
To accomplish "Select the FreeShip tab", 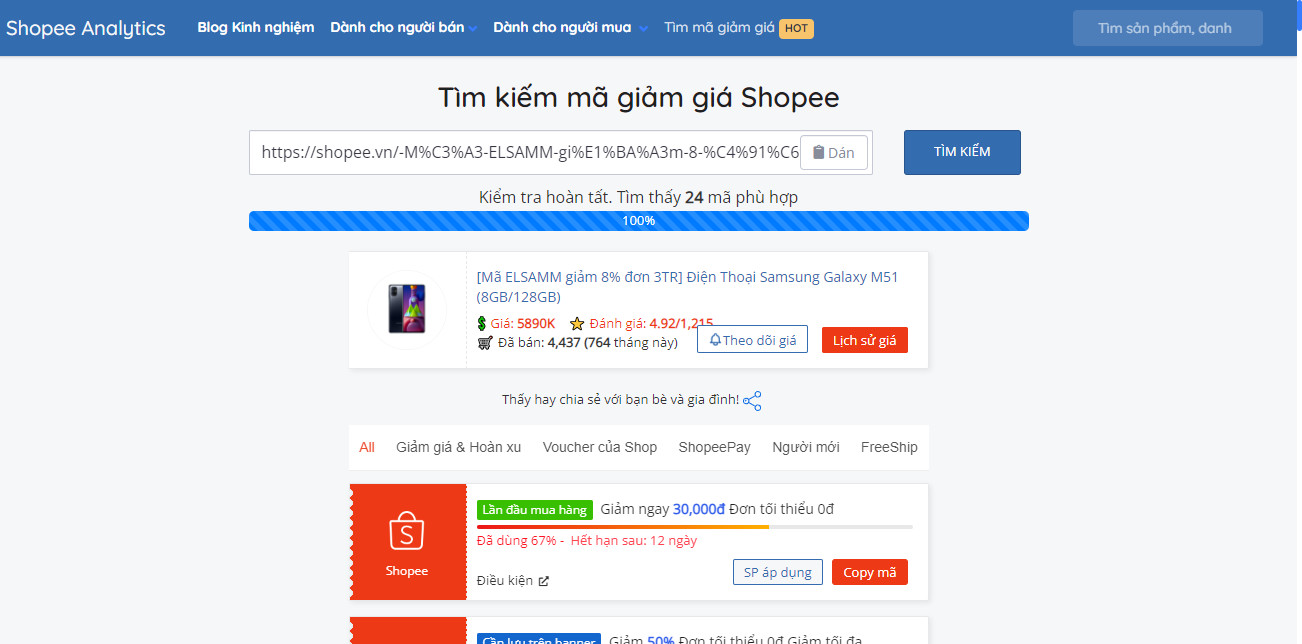I will point(889,447).
